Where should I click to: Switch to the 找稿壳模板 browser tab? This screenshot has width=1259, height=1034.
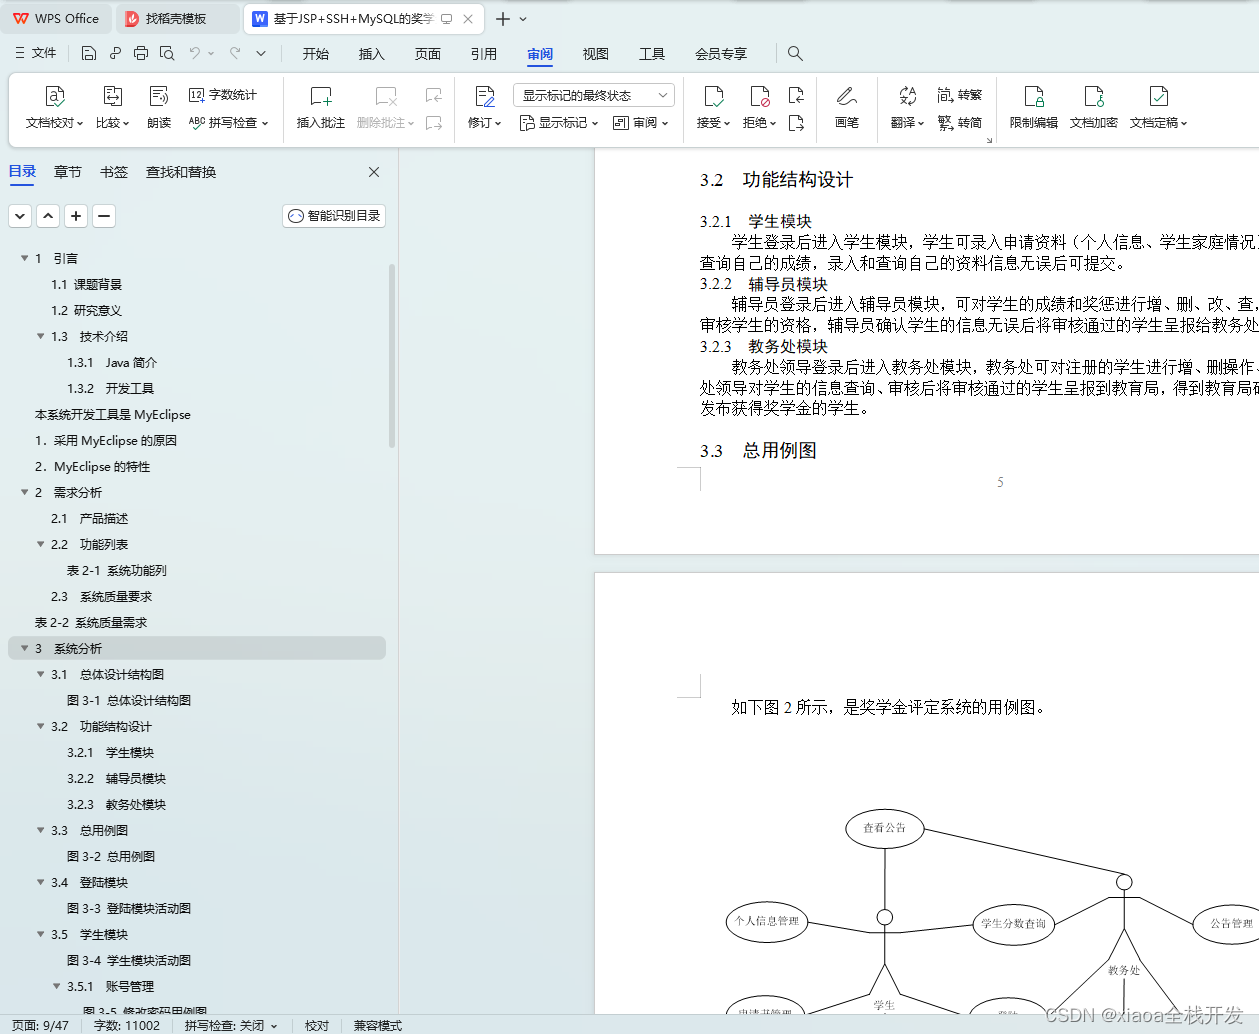pyautogui.click(x=177, y=18)
